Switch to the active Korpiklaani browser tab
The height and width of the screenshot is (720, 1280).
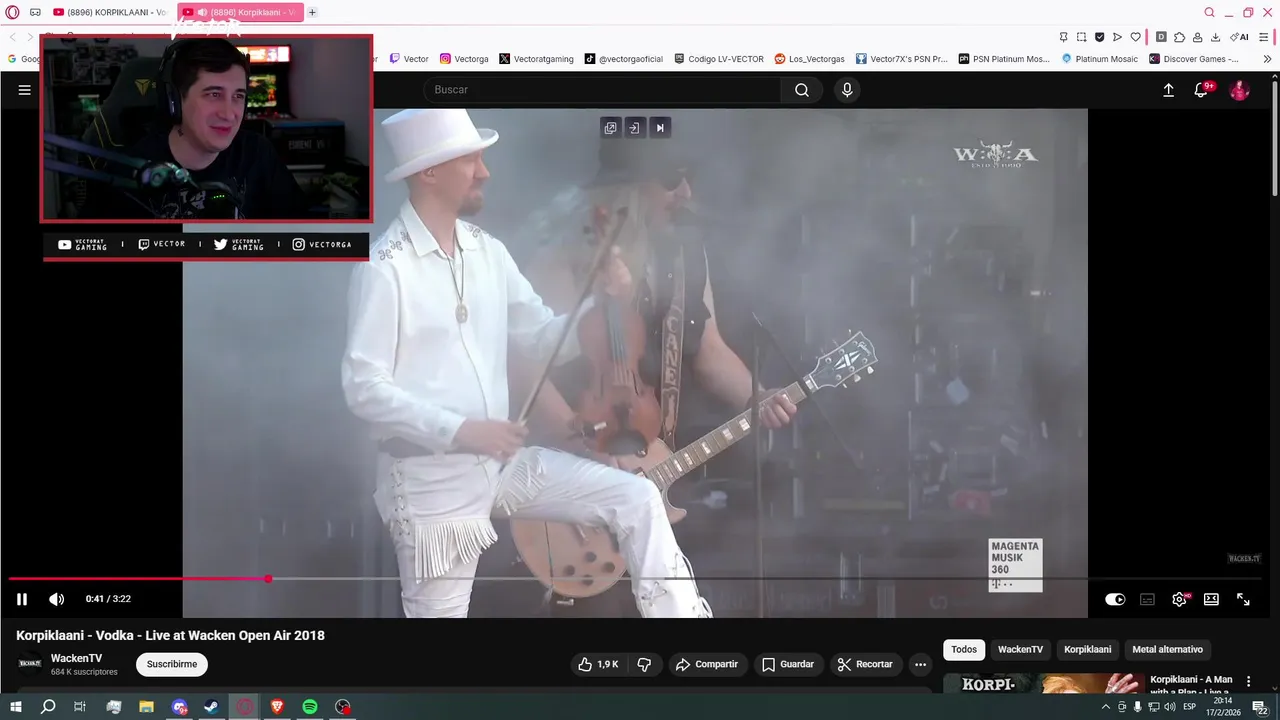(x=240, y=12)
